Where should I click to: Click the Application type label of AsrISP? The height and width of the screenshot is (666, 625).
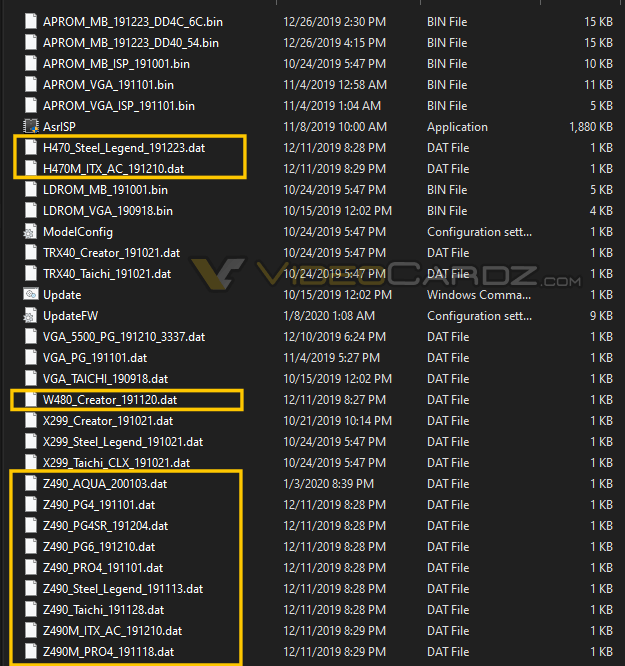(x=457, y=127)
